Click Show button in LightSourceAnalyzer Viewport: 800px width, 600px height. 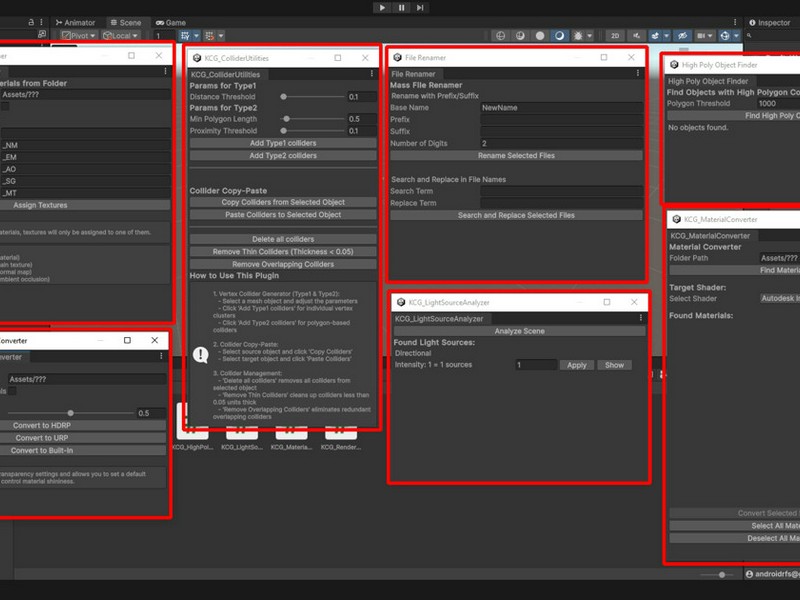pyautogui.click(x=614, y=365)
